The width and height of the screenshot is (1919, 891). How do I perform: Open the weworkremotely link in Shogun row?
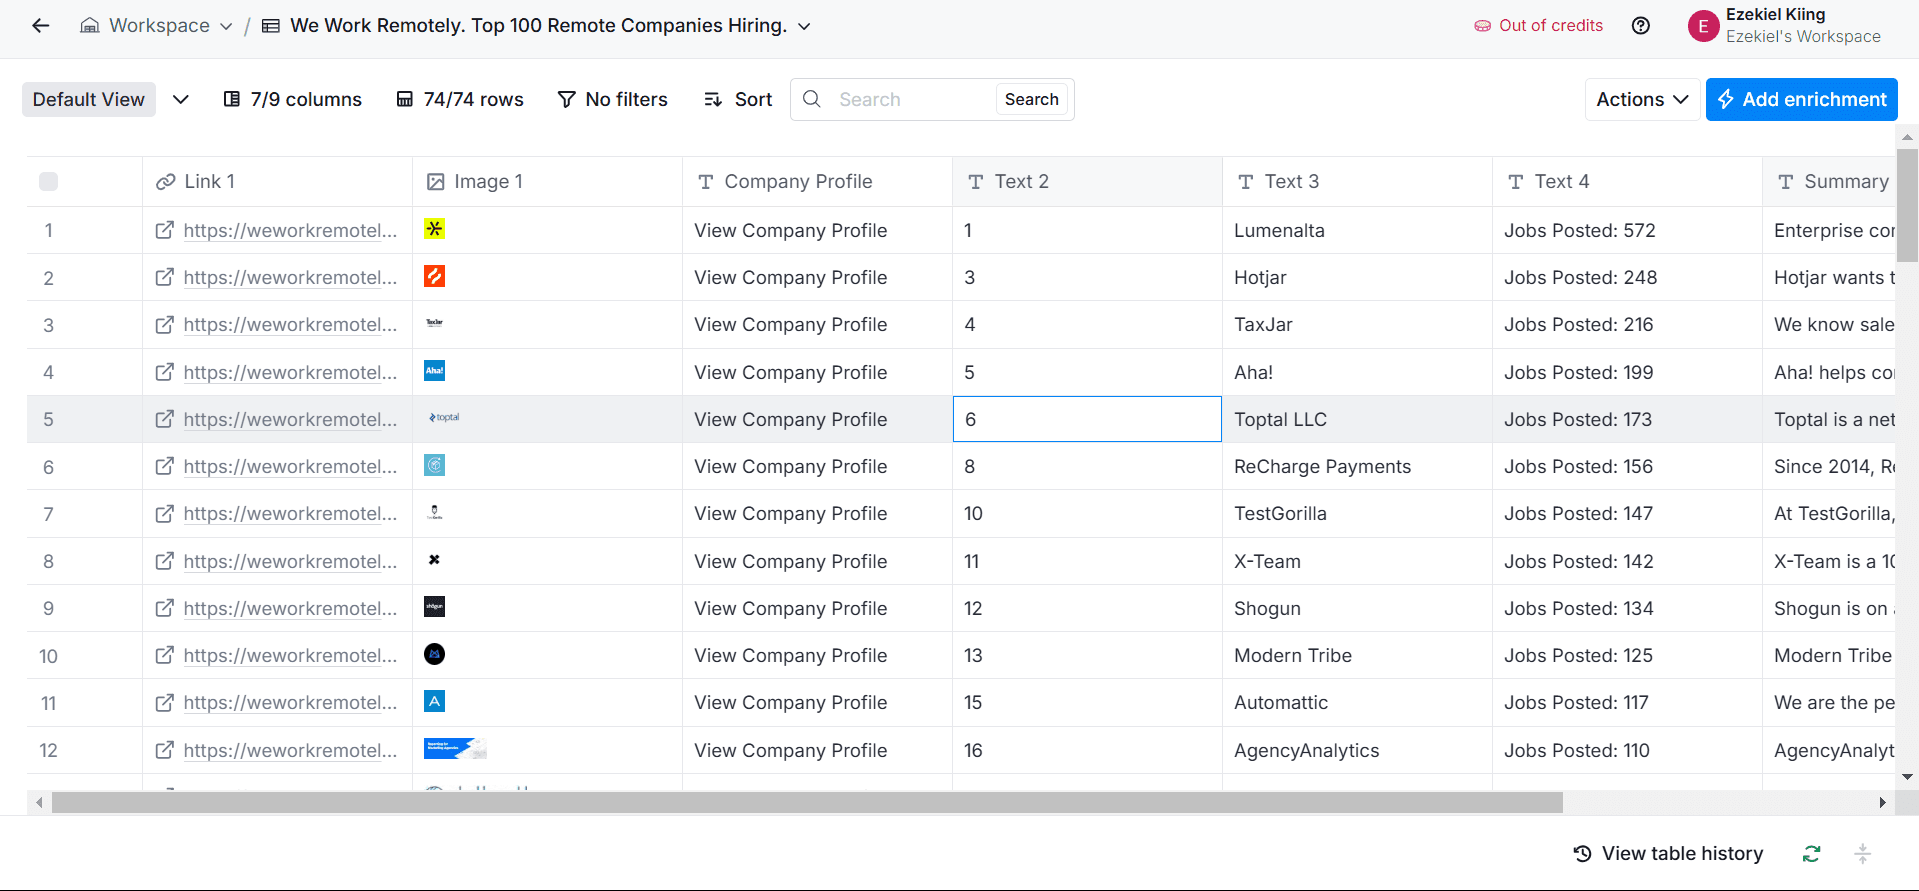pos(290,608)
